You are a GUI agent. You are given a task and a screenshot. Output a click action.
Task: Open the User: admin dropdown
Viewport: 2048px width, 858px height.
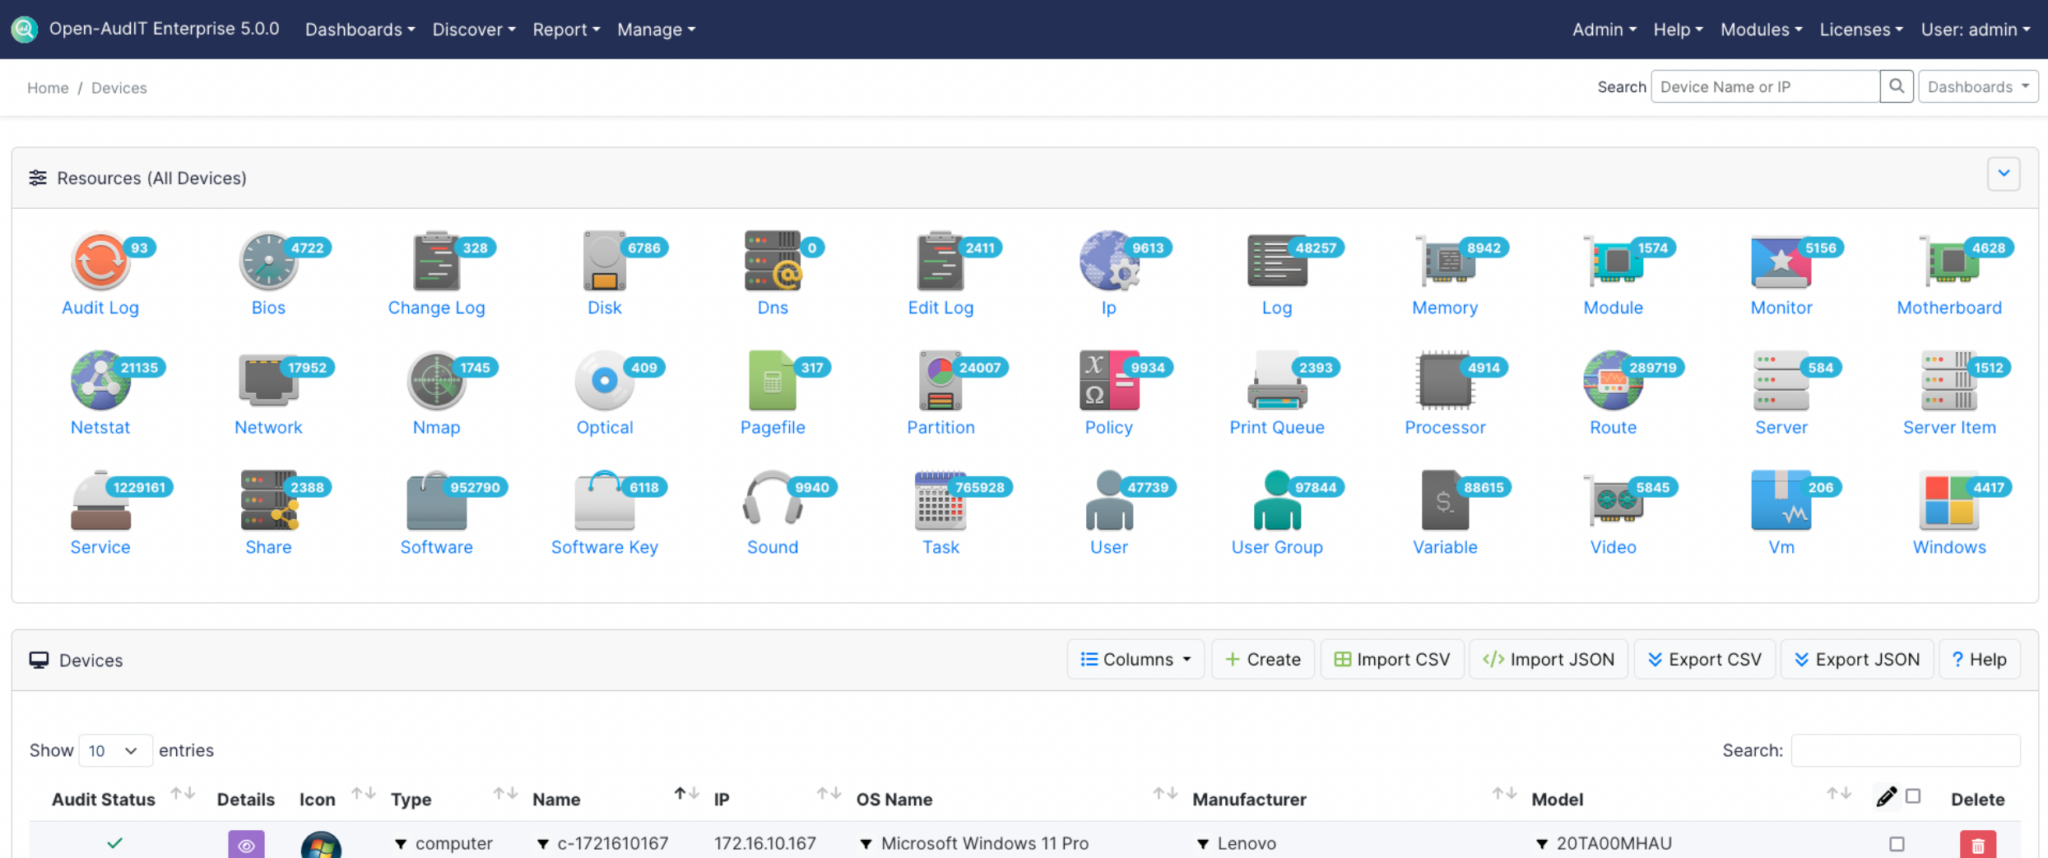pyautogui.click(x=1975, y=29)
